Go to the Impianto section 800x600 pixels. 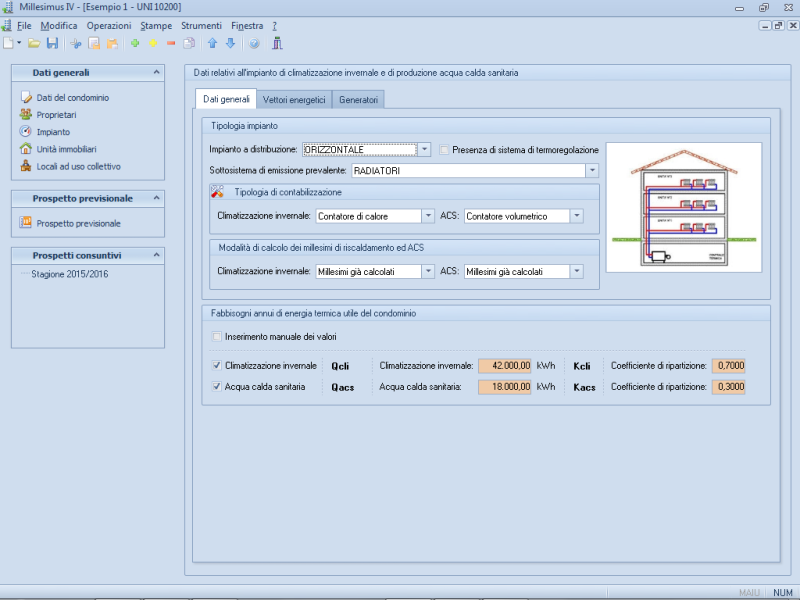[x=53, y=132]
